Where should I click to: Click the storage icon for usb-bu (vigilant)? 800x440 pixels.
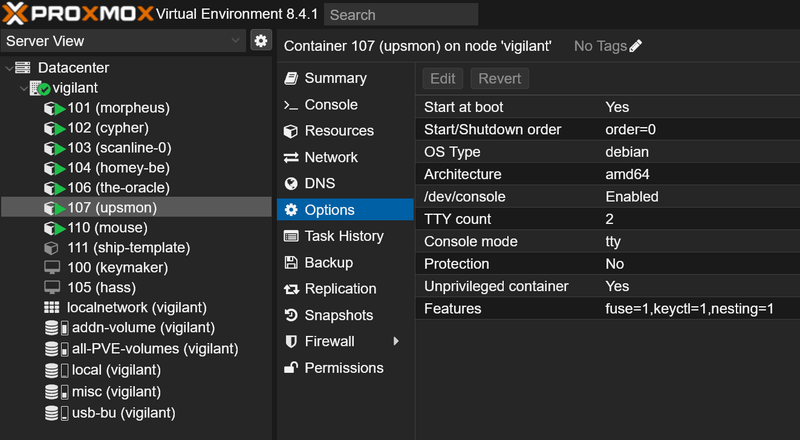click(56, 413)
